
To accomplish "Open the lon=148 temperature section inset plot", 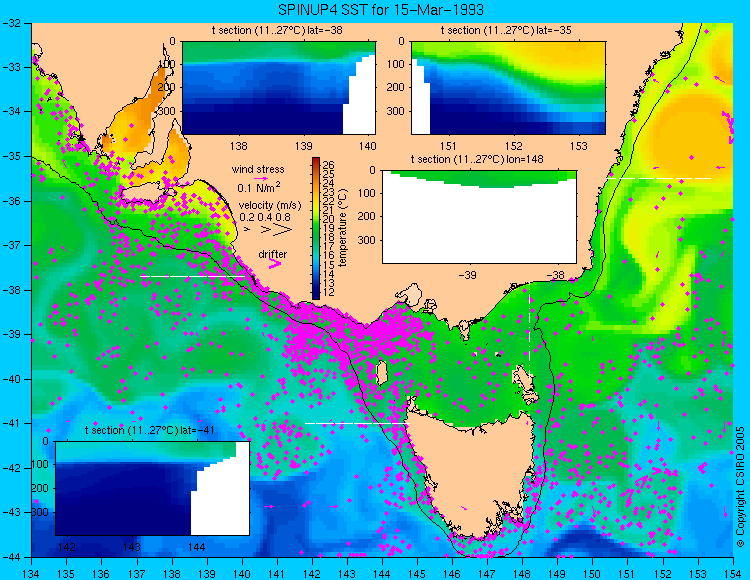I will click(479, 217).
